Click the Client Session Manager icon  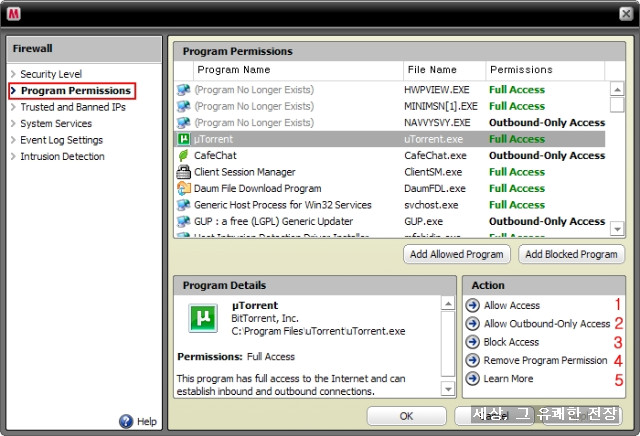coord(183,172)
